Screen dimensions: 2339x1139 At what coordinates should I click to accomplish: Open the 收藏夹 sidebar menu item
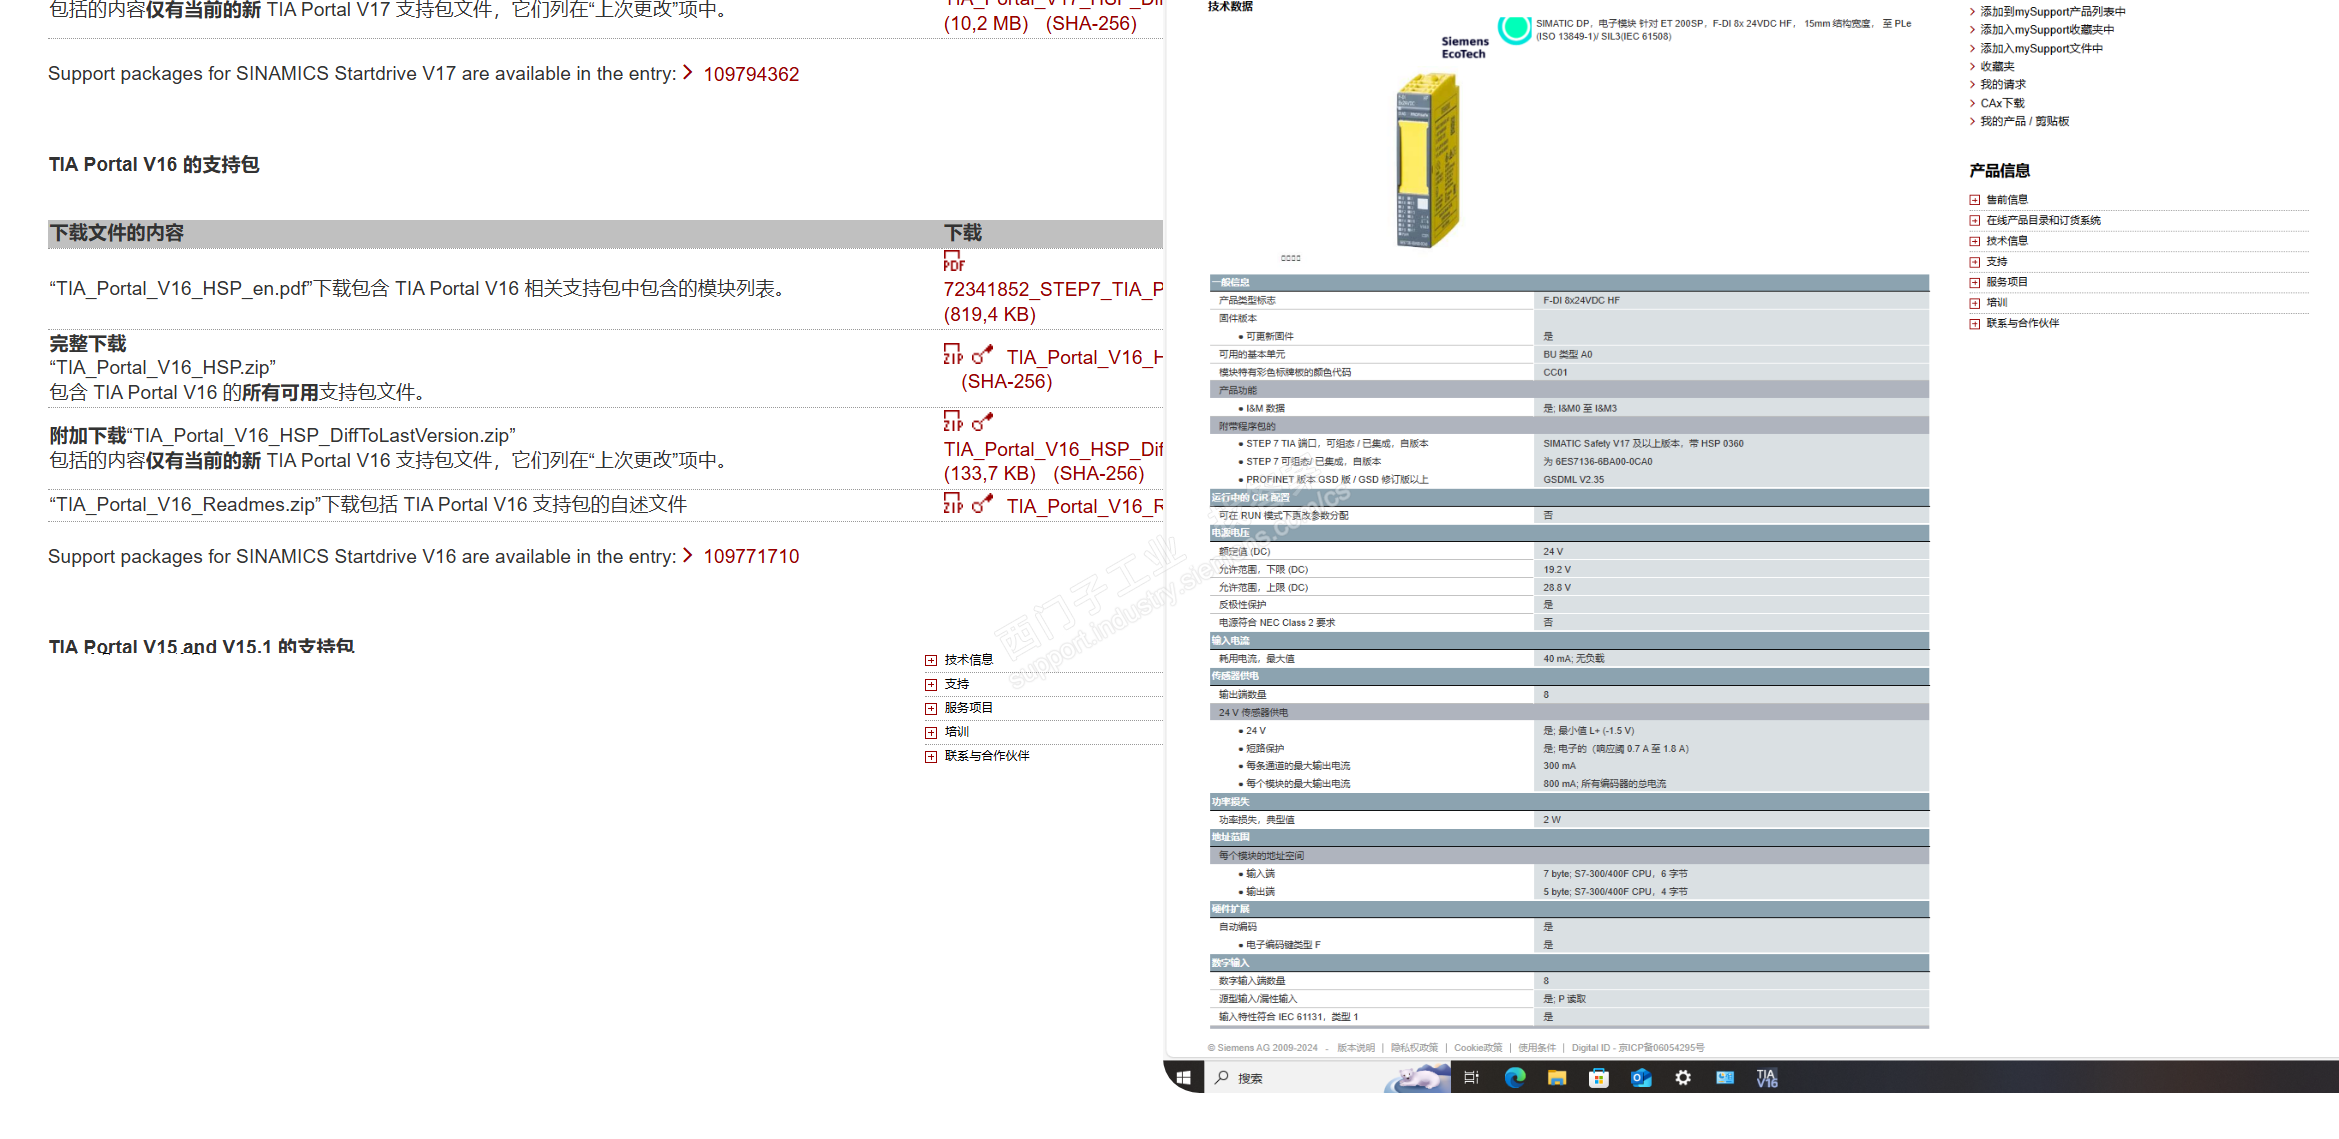(1997, 67)
